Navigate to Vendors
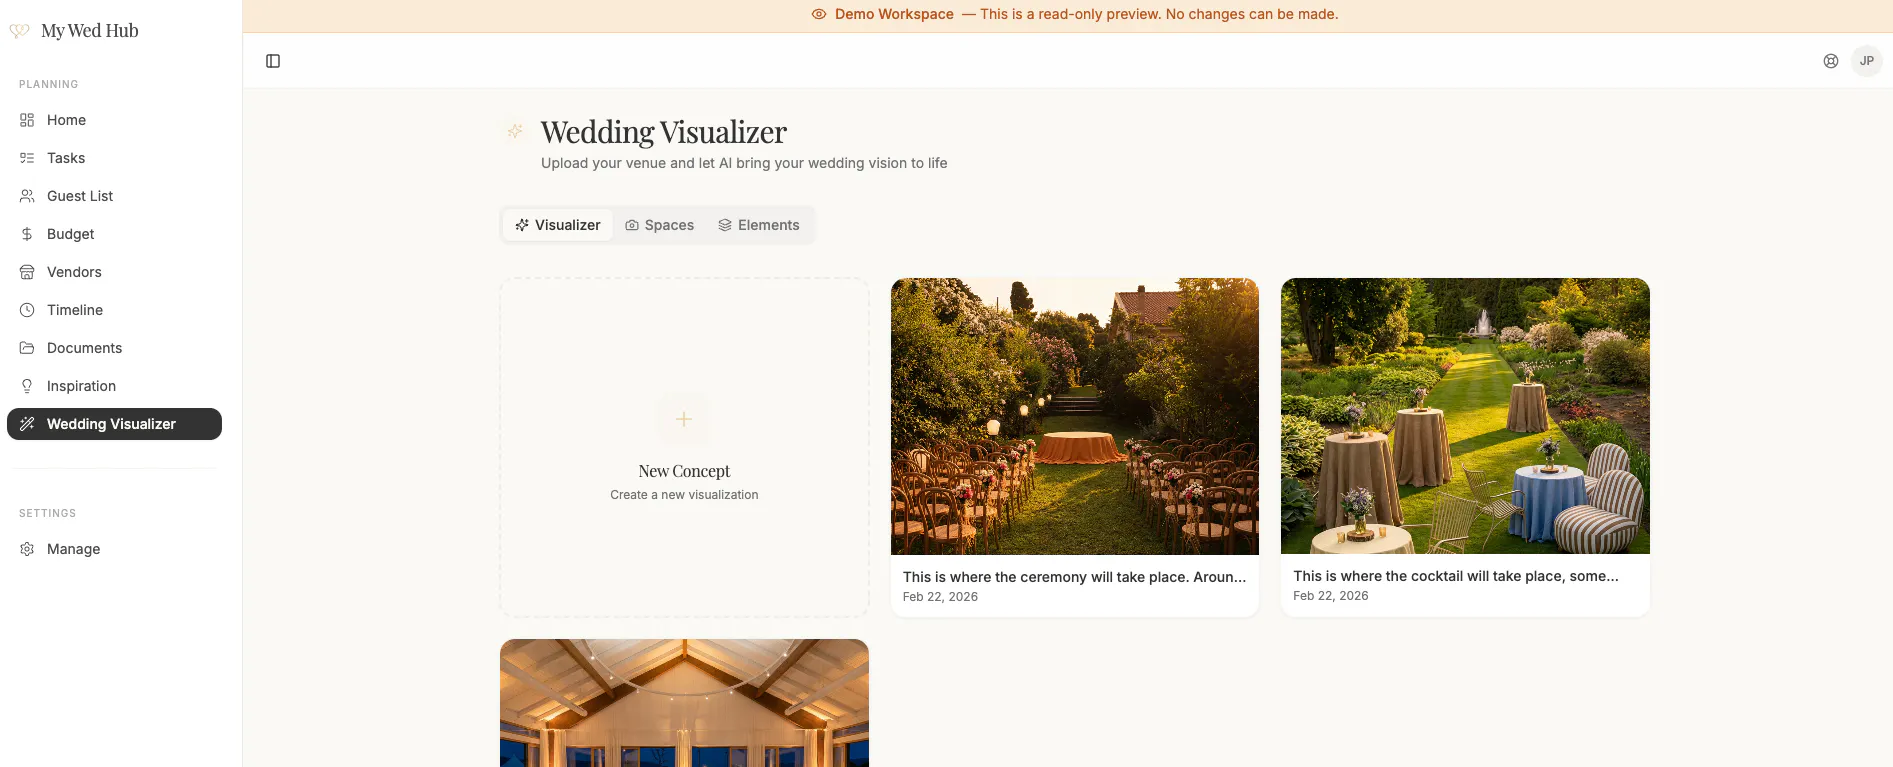Image resolution: width=1893 pixels, height=767 pixels. pyautogui.click(x=114, y=272)
